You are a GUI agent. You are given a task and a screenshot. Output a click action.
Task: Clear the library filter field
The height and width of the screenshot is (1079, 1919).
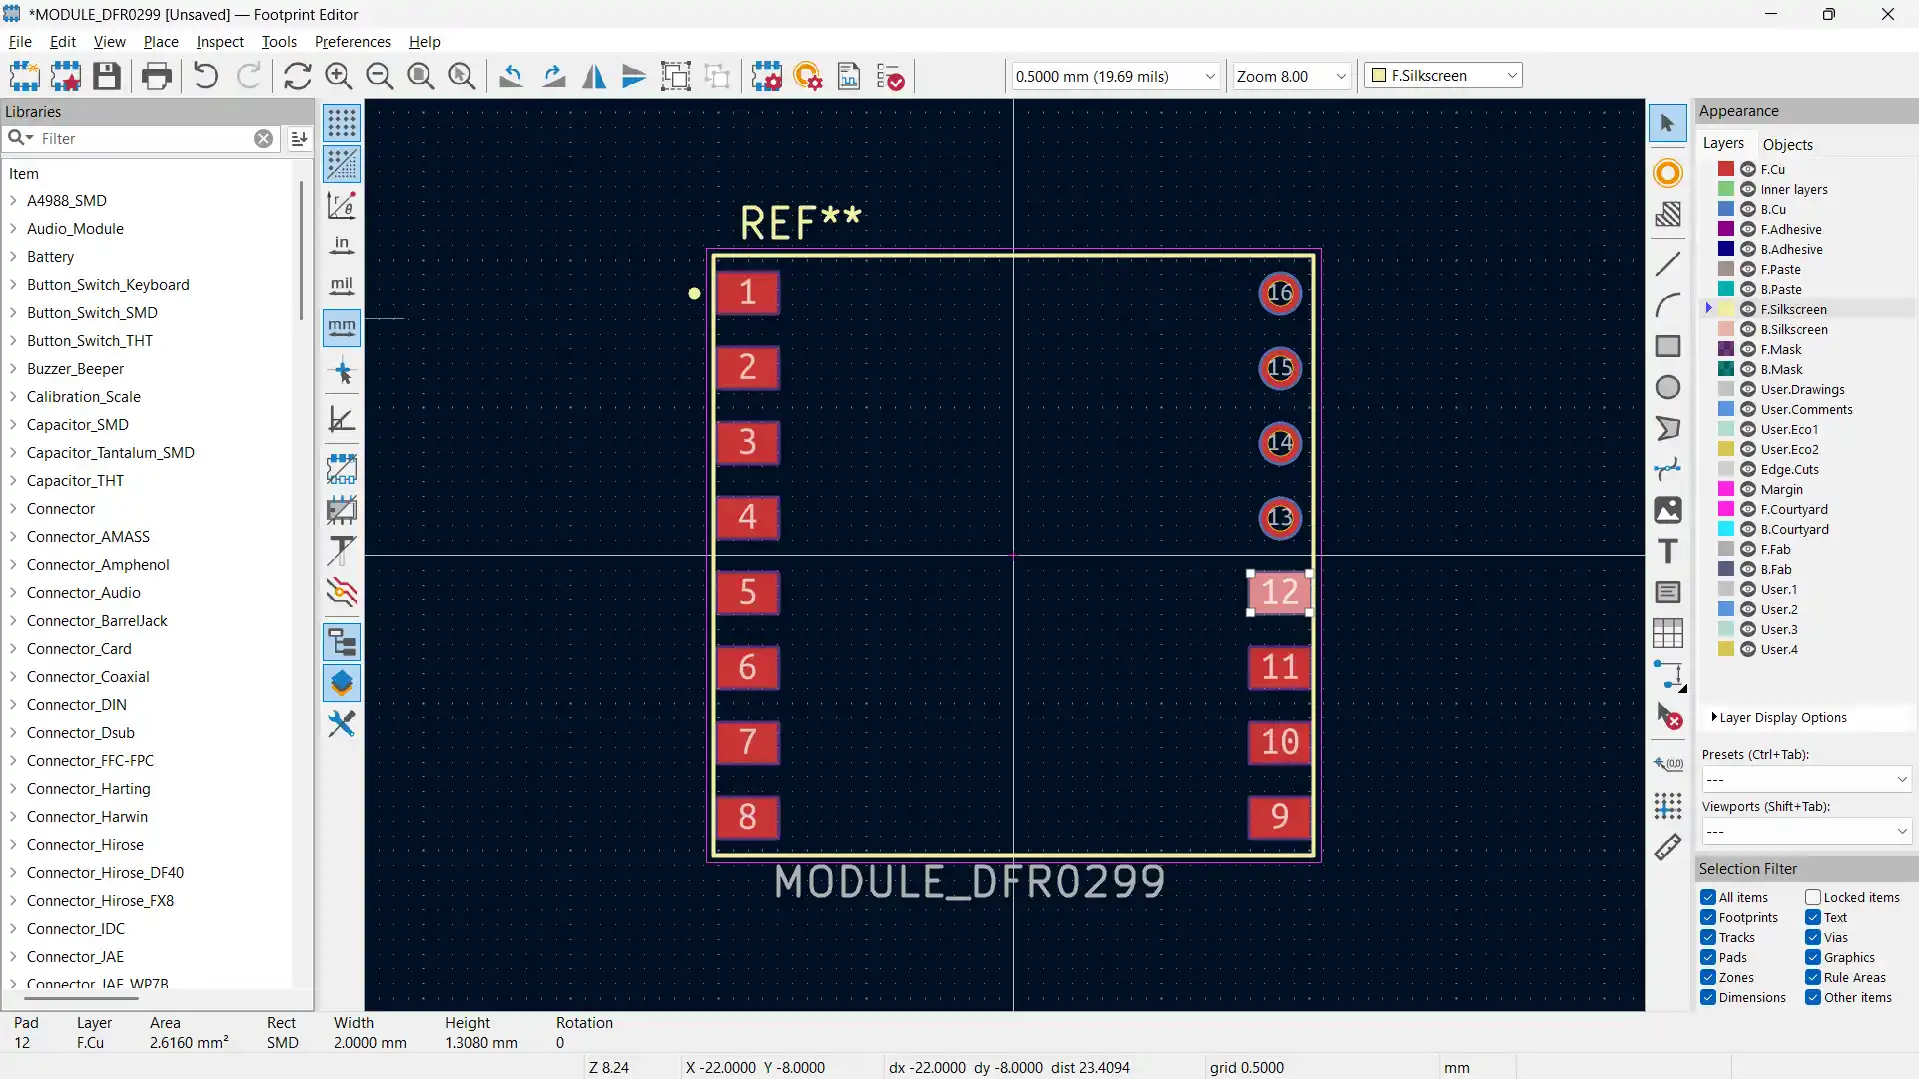pos(263,139)
